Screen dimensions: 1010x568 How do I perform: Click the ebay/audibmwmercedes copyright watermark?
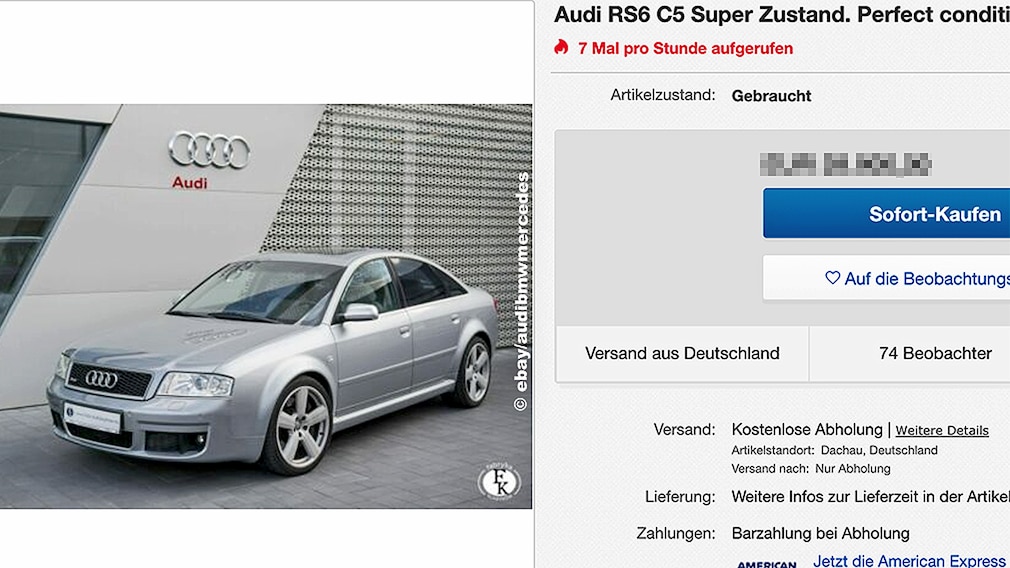click(521, 291)
